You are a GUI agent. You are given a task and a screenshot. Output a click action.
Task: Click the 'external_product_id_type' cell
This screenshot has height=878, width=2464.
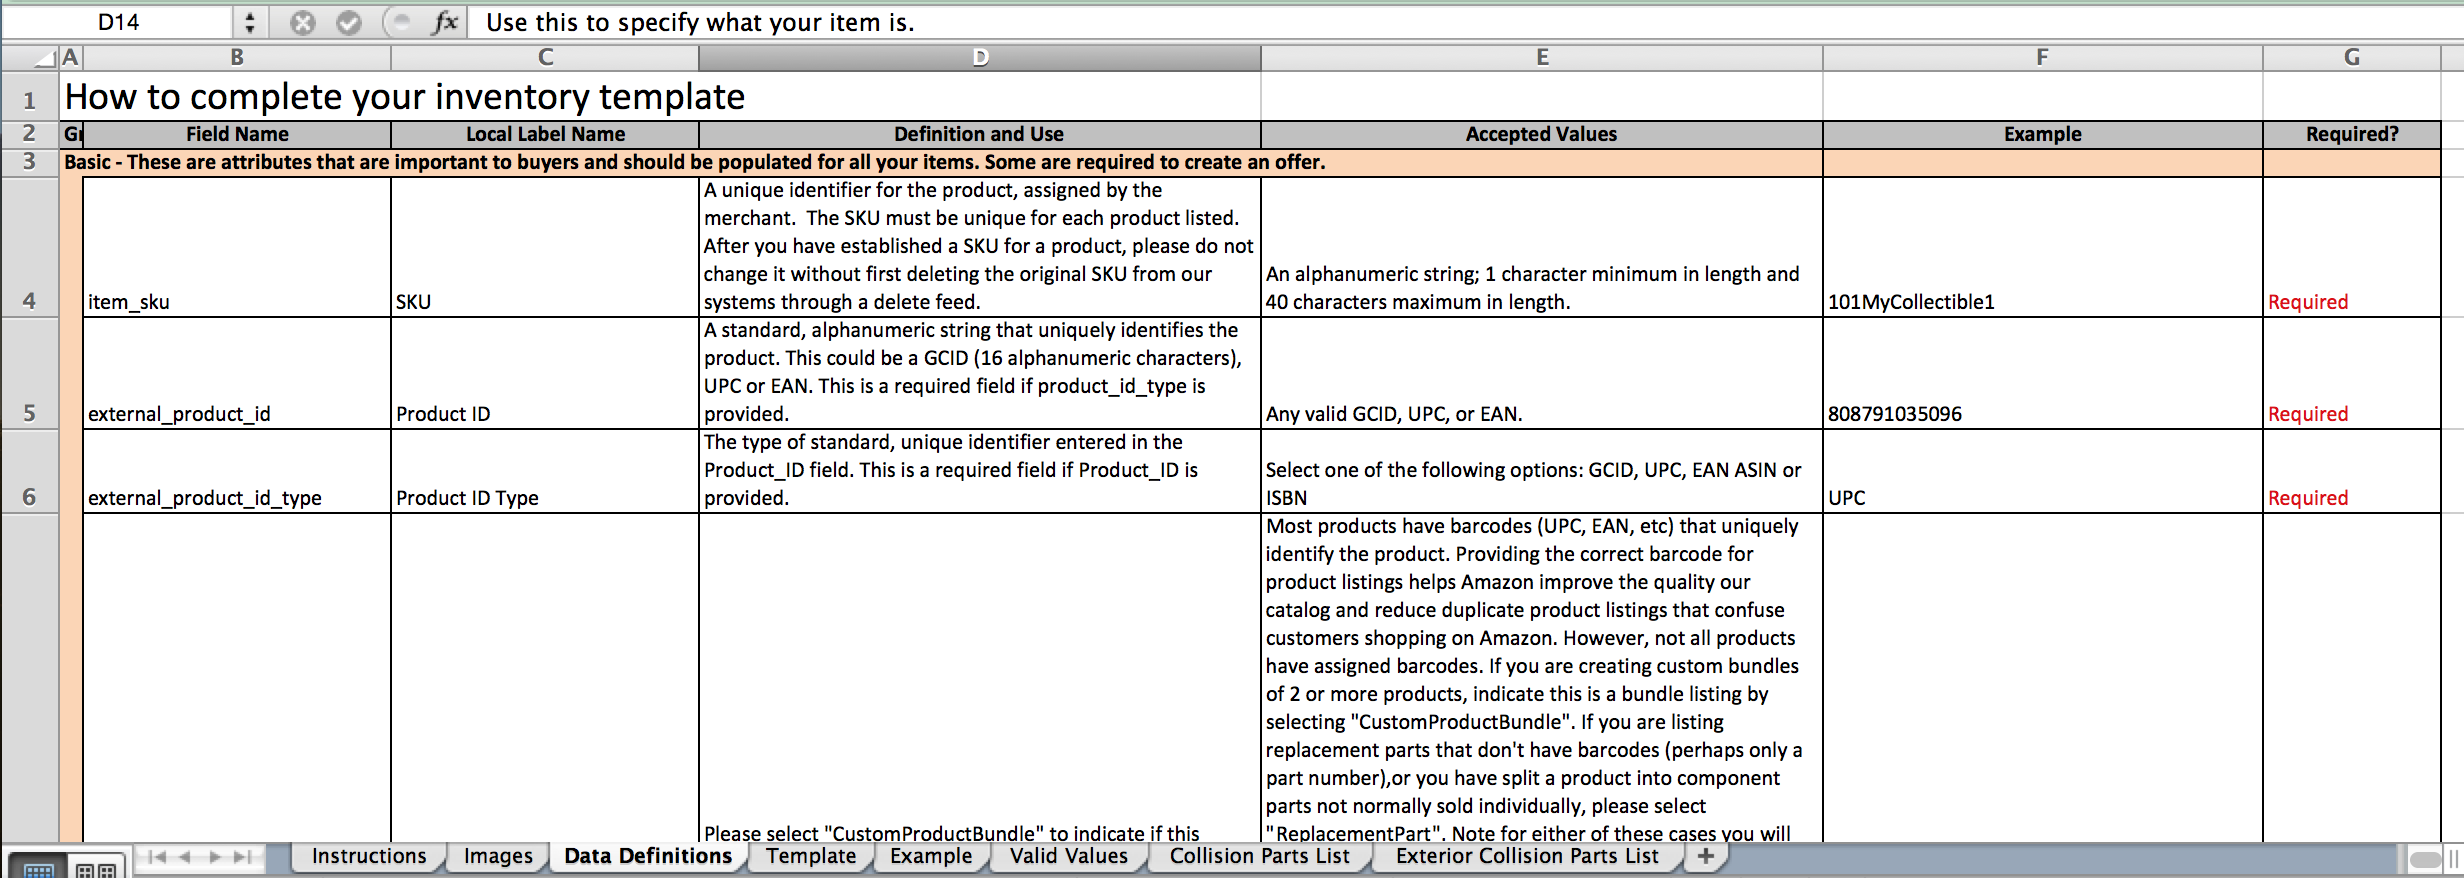pyautogui.click(x=237, y=472)
